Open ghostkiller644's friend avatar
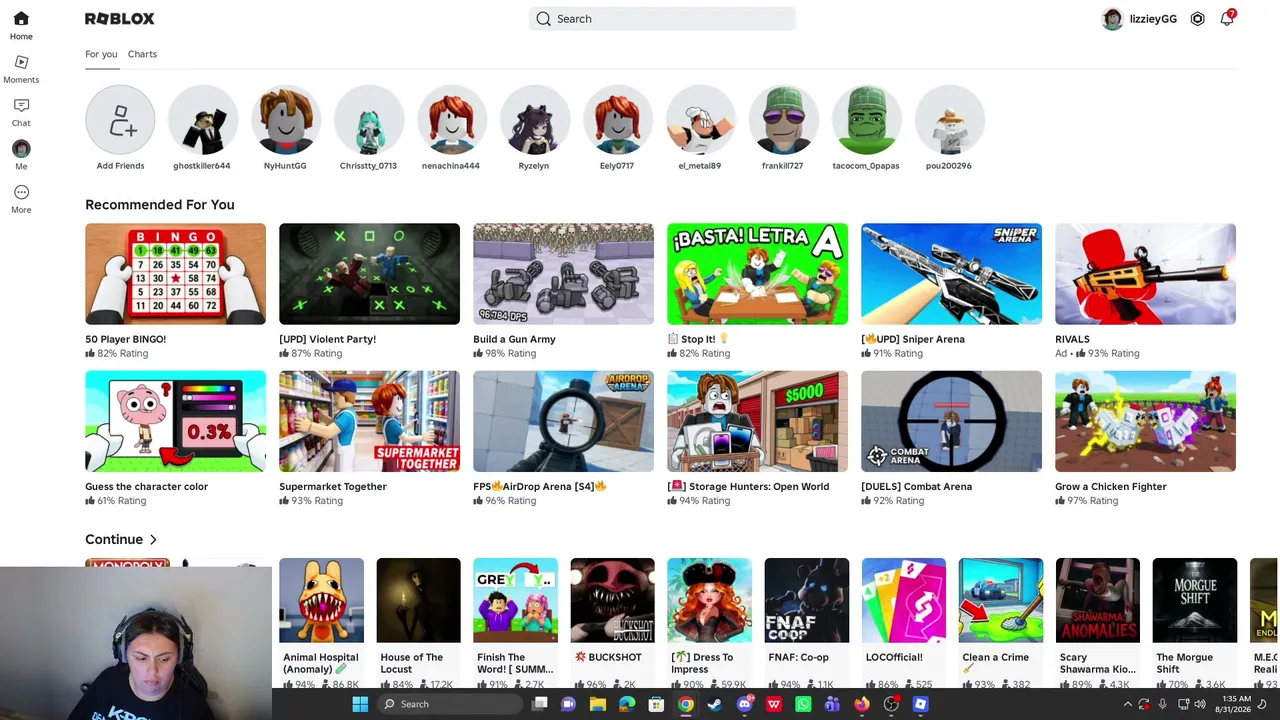Viewport: 1280px width, 720px height. coord(203,120)
